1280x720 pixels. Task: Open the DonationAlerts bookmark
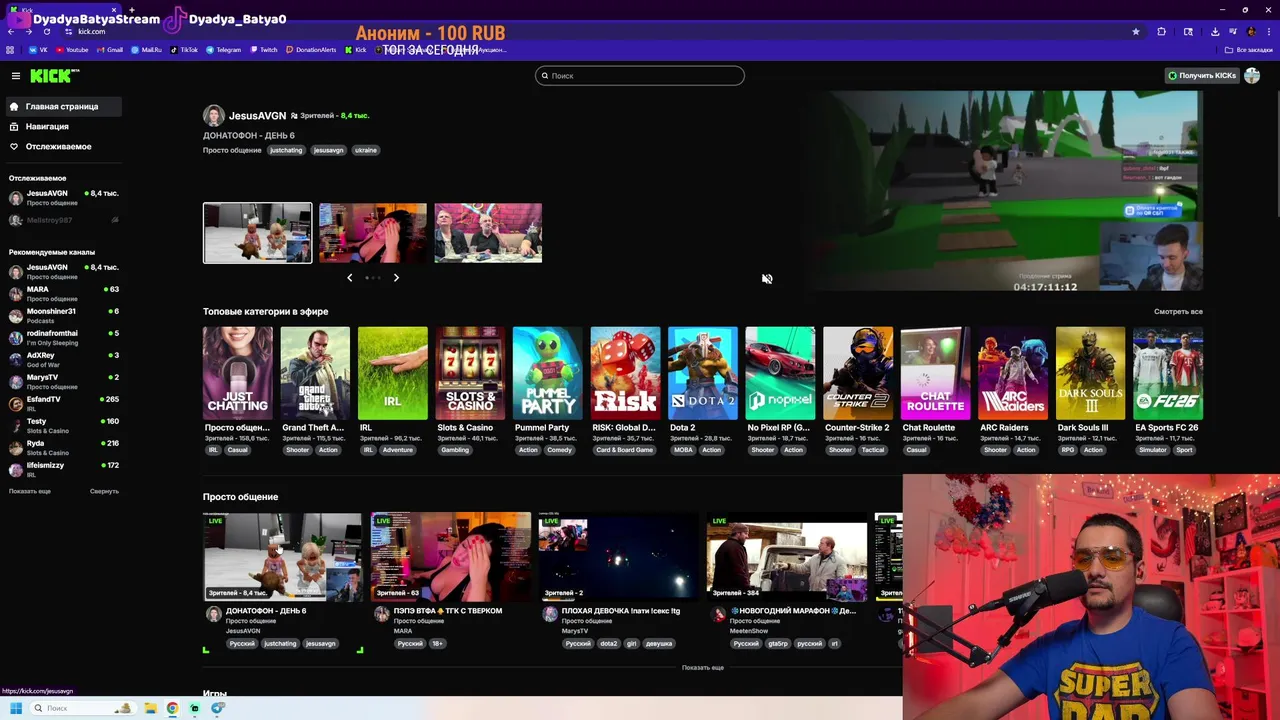[x=311, y=50]
